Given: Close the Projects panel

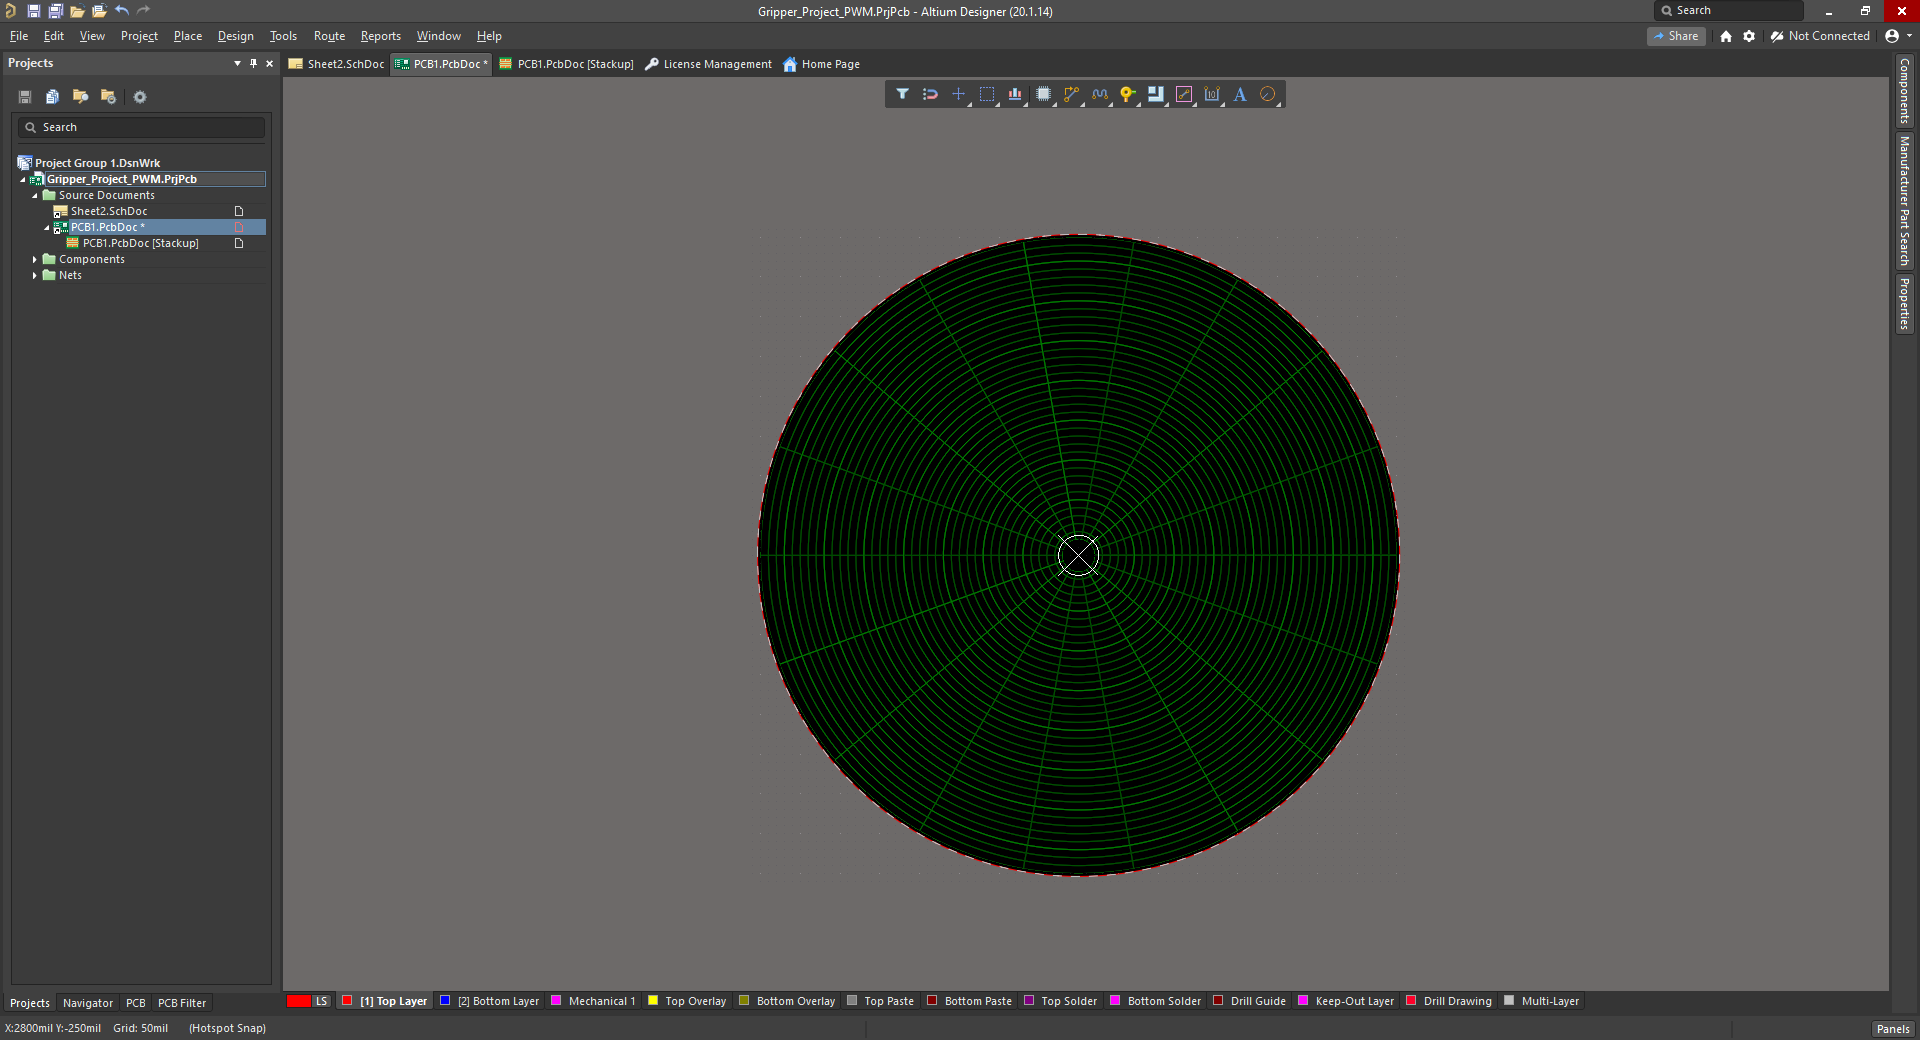Looking at the screenshot, I should (x=269, y=63).
